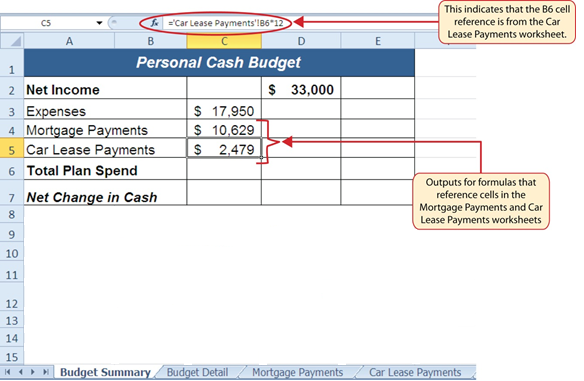Select column C header
Viewport: 584px width, 381px height.
(x=224, y=41)
